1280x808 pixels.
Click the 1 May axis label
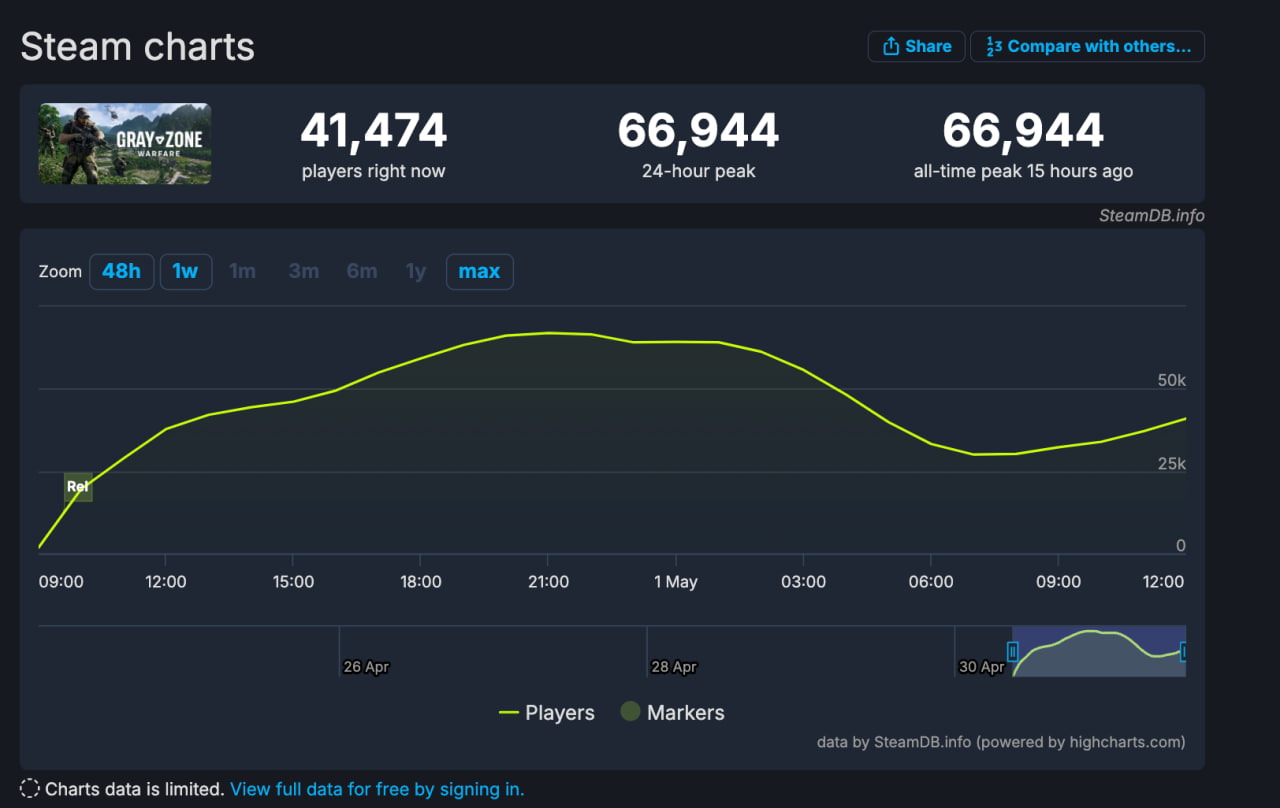point(676,582)
